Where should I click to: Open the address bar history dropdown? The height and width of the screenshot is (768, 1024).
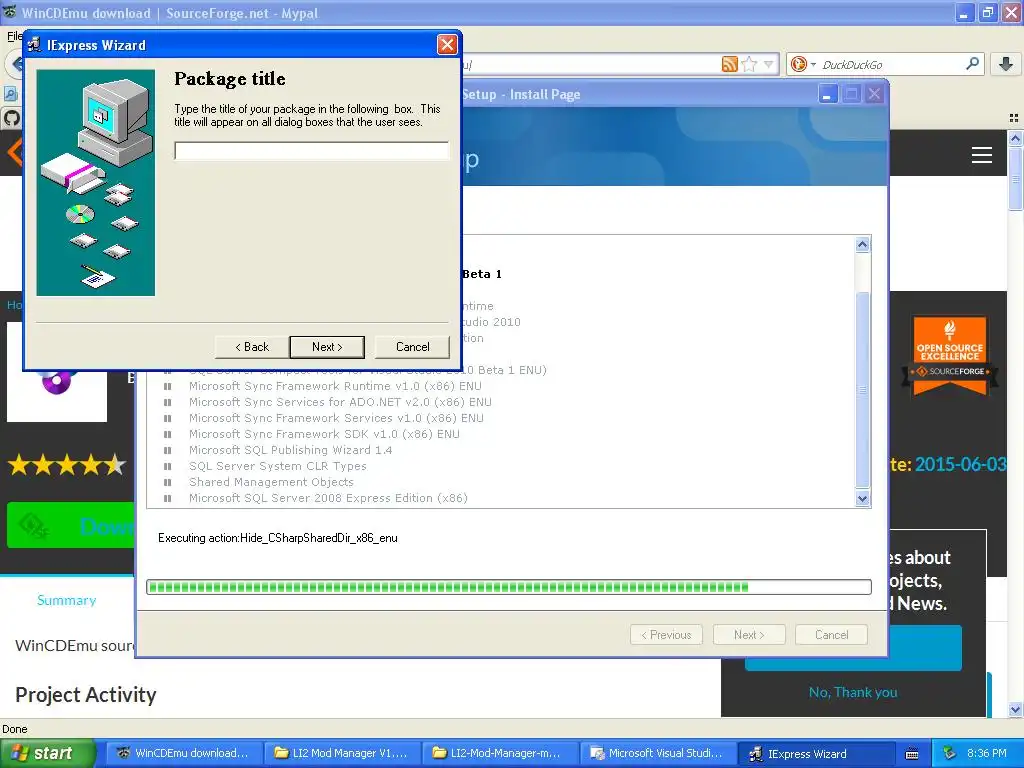click(x=769, y=64)
